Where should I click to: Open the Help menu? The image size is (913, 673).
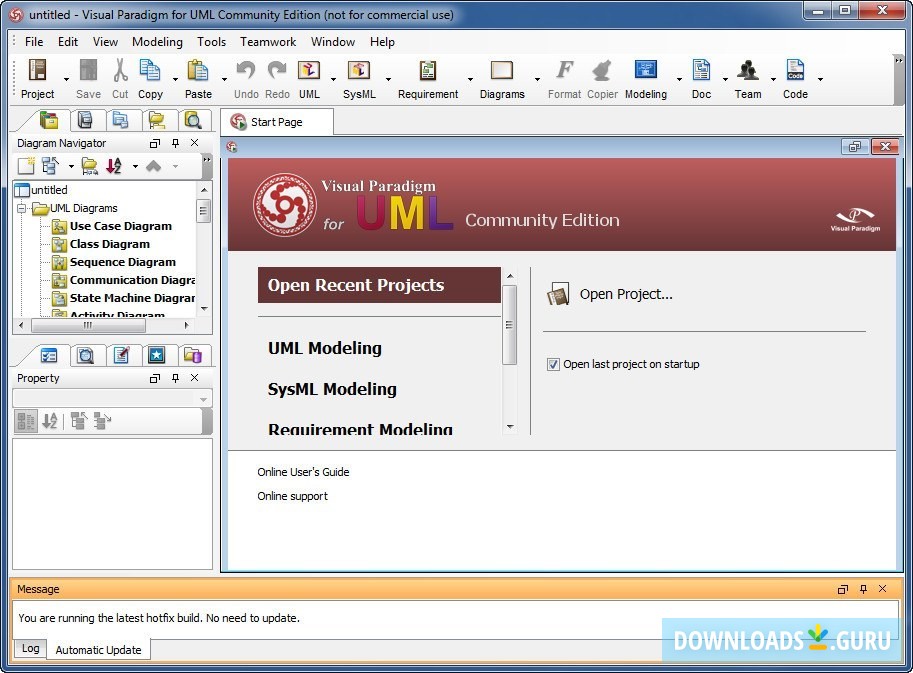[x=382, y=42]
